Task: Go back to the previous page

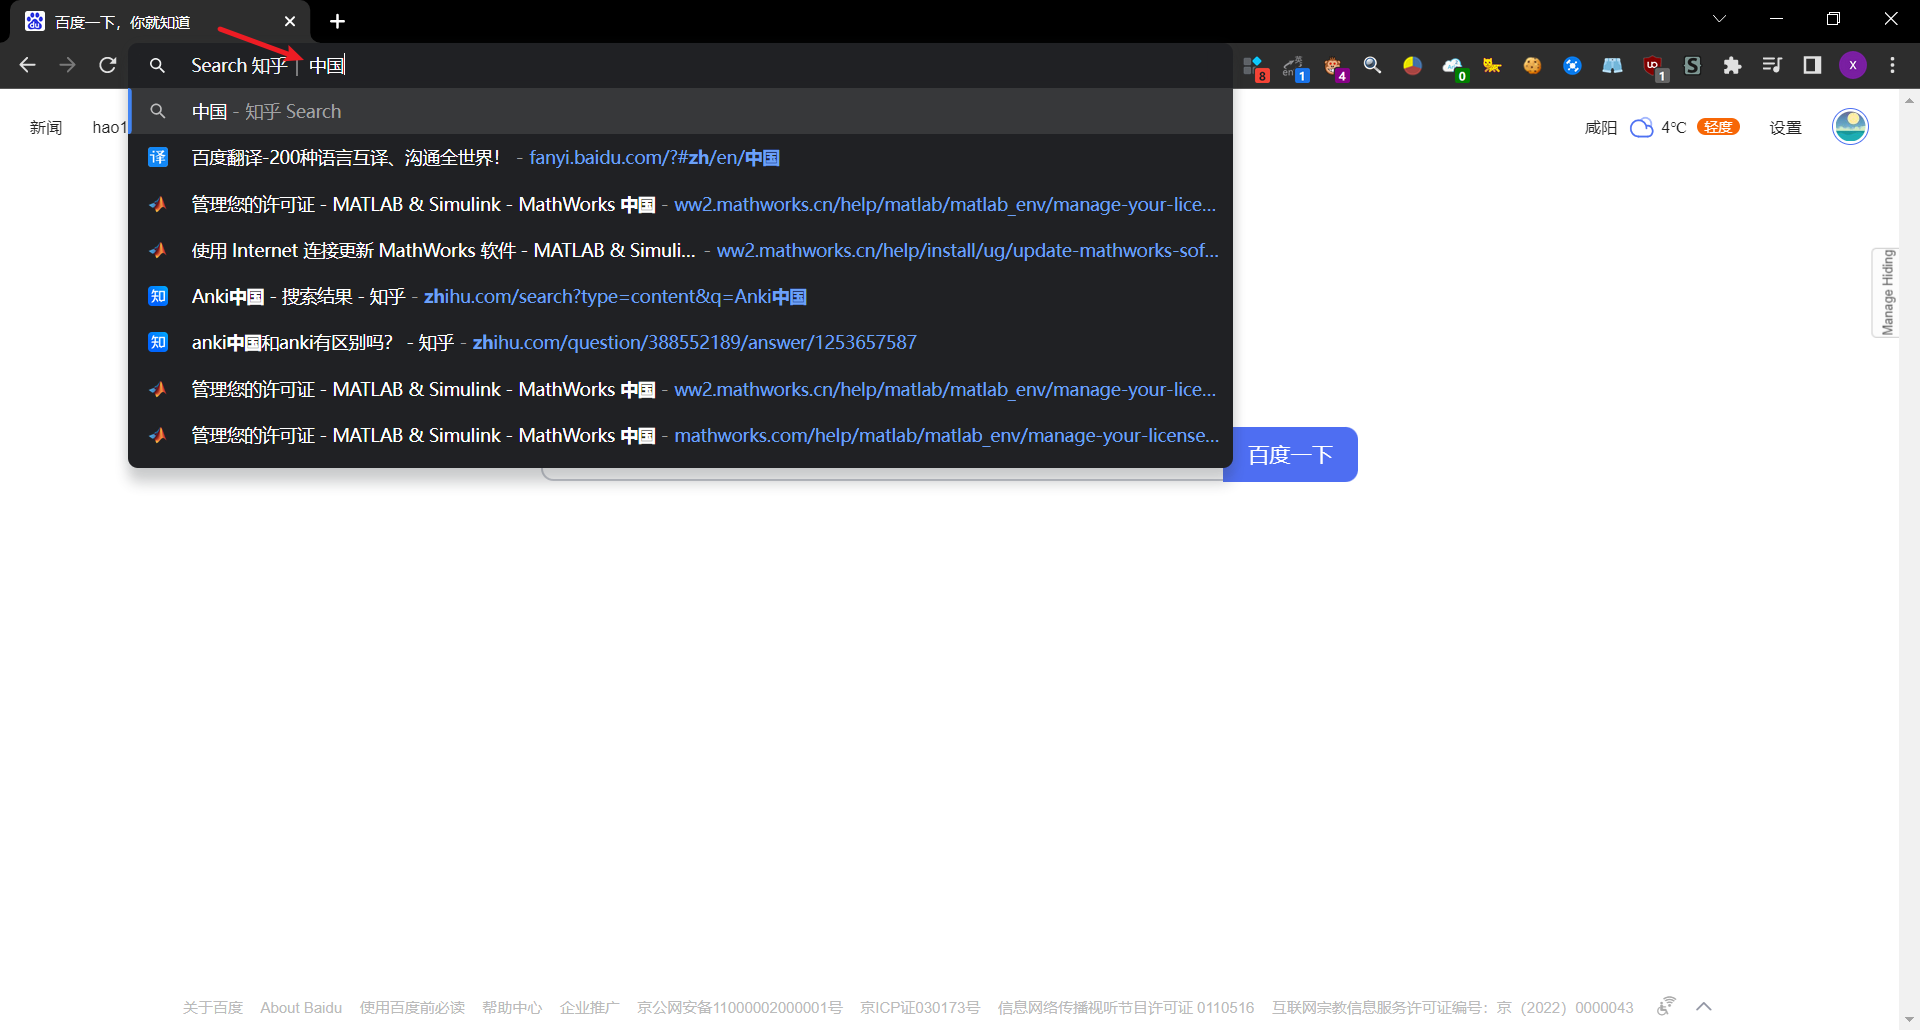Action: pos(27,65)
